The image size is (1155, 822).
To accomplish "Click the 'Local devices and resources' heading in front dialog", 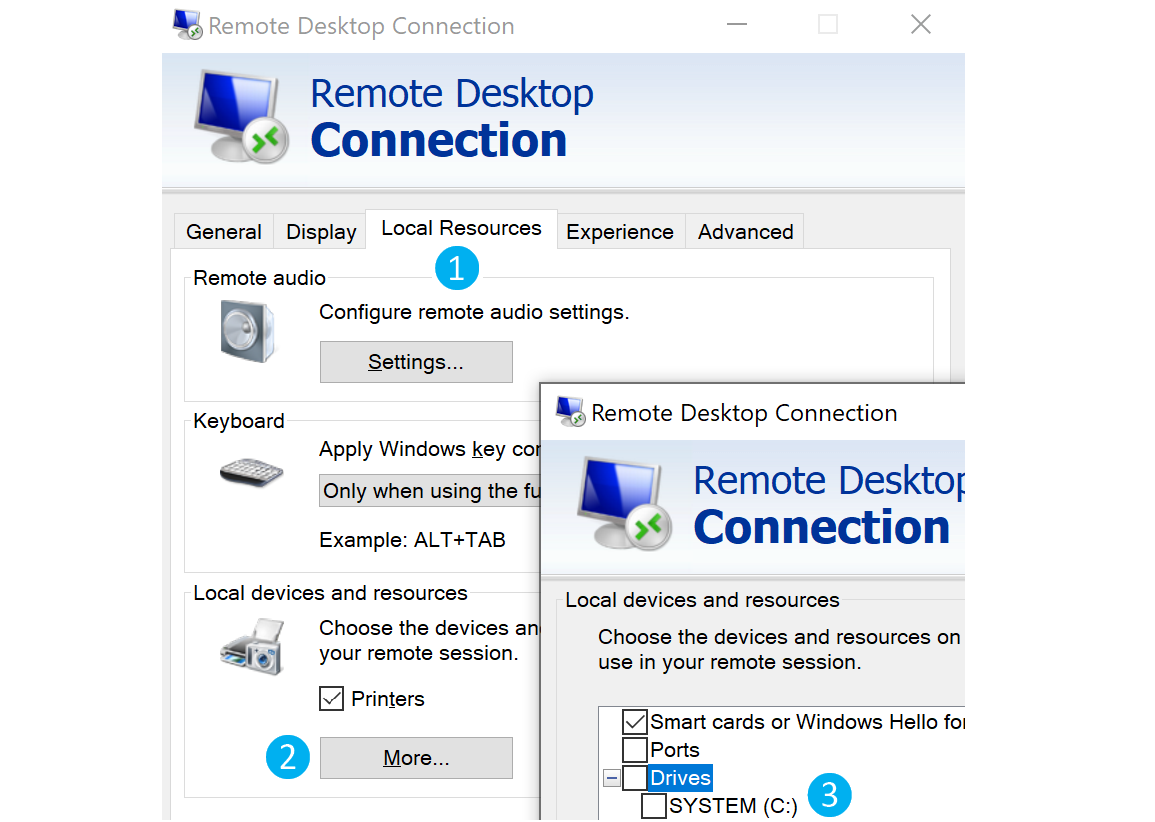I will [x=702, y=600].
